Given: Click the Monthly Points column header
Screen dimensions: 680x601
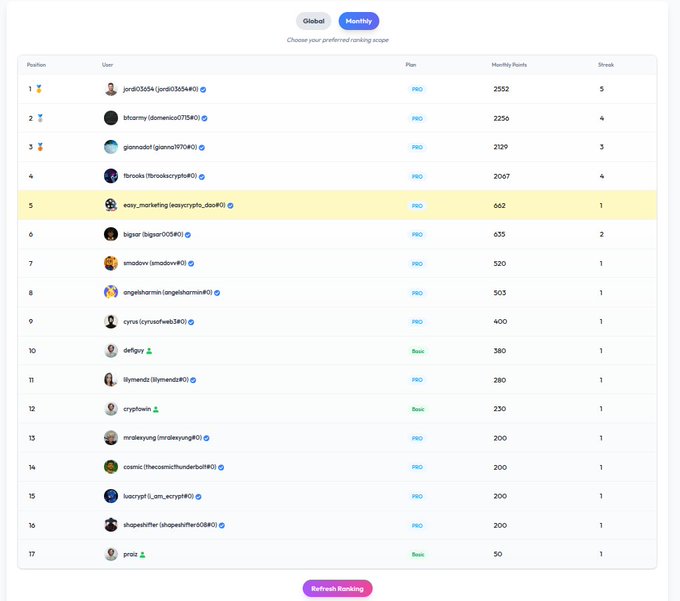Looking at the screenshot, I should pyautogui.click(x=509, y=65).
